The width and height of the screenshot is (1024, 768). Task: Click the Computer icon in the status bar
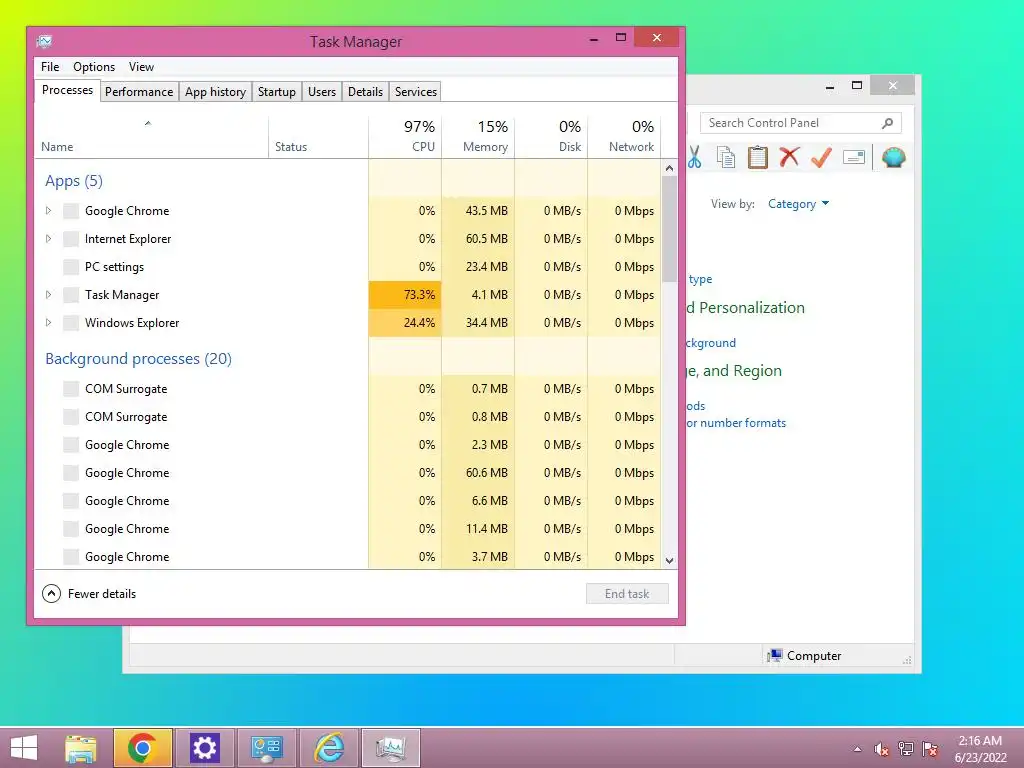pyautogui.click(x=775, y=656)
